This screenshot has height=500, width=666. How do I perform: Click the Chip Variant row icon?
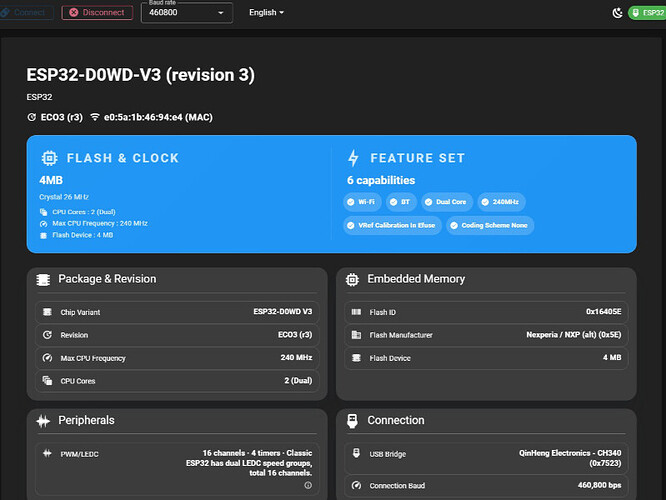(47, 312)
